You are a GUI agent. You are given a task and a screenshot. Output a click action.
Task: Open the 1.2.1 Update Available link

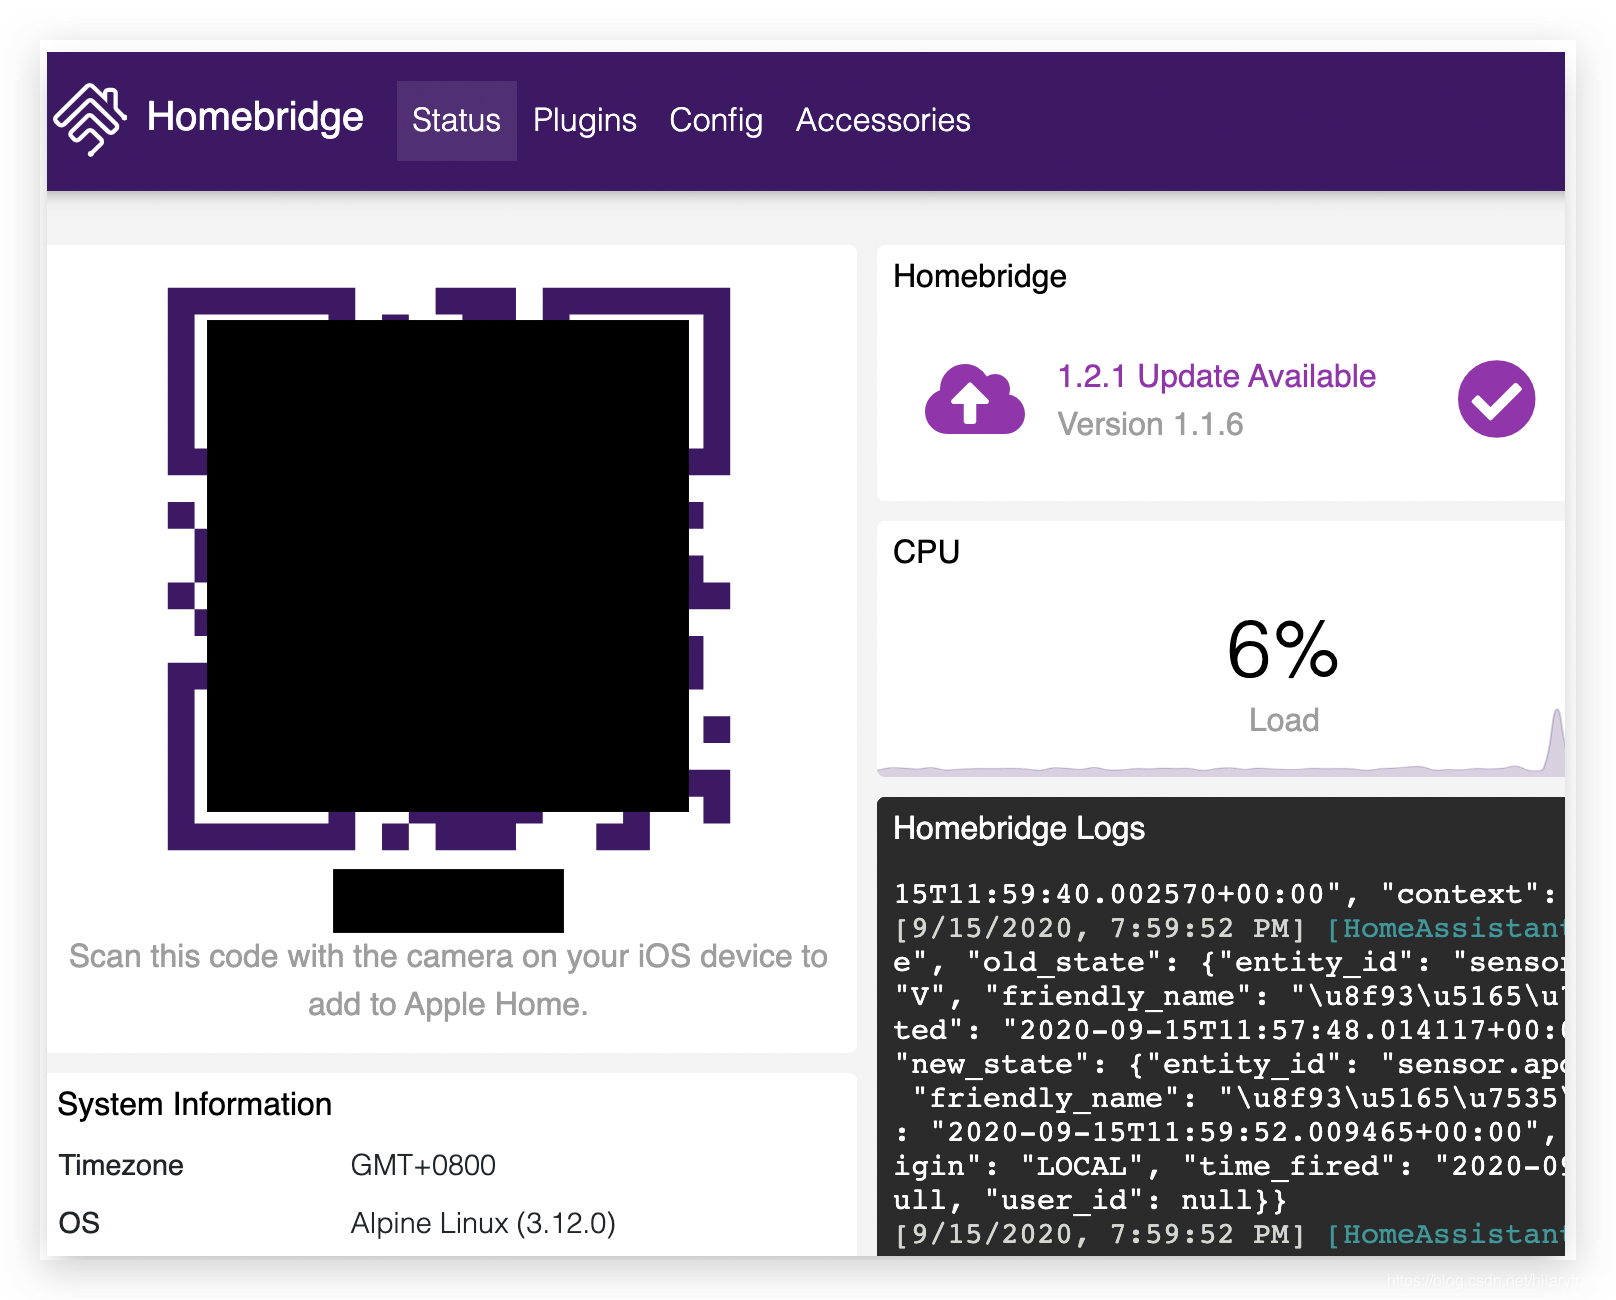tap(1216, 376)
